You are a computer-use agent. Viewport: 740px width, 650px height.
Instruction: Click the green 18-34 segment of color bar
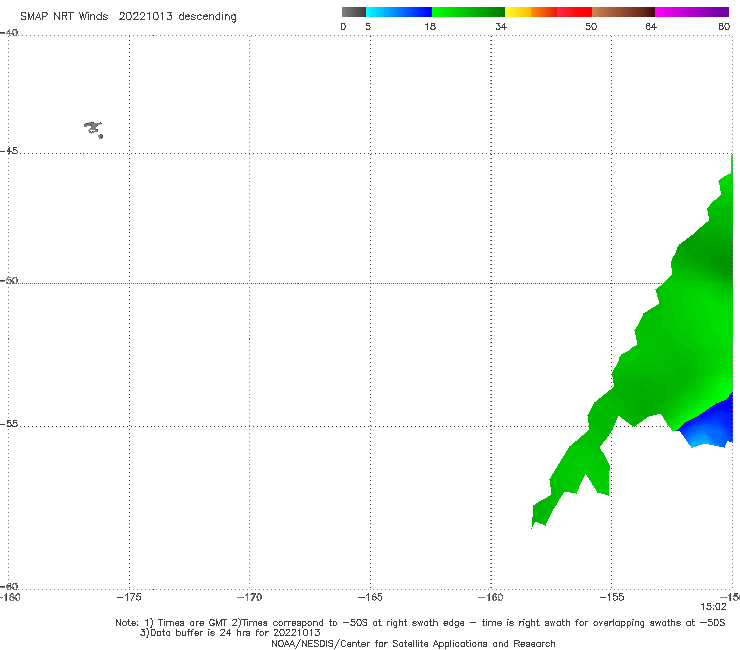tap(468, 12)
